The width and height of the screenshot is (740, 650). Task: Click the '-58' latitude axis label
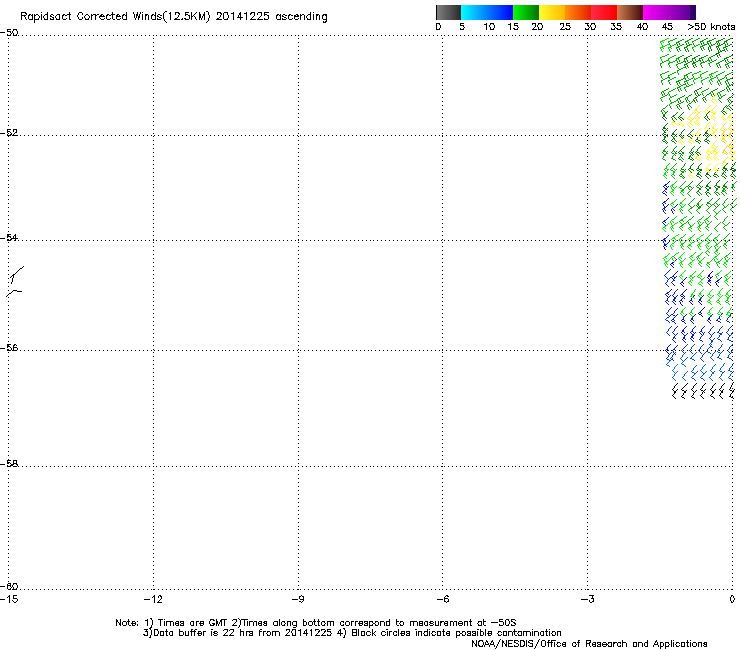point(9,464)
